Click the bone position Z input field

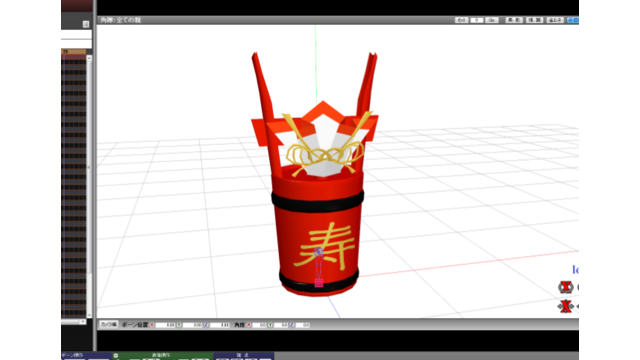[220, 325]
